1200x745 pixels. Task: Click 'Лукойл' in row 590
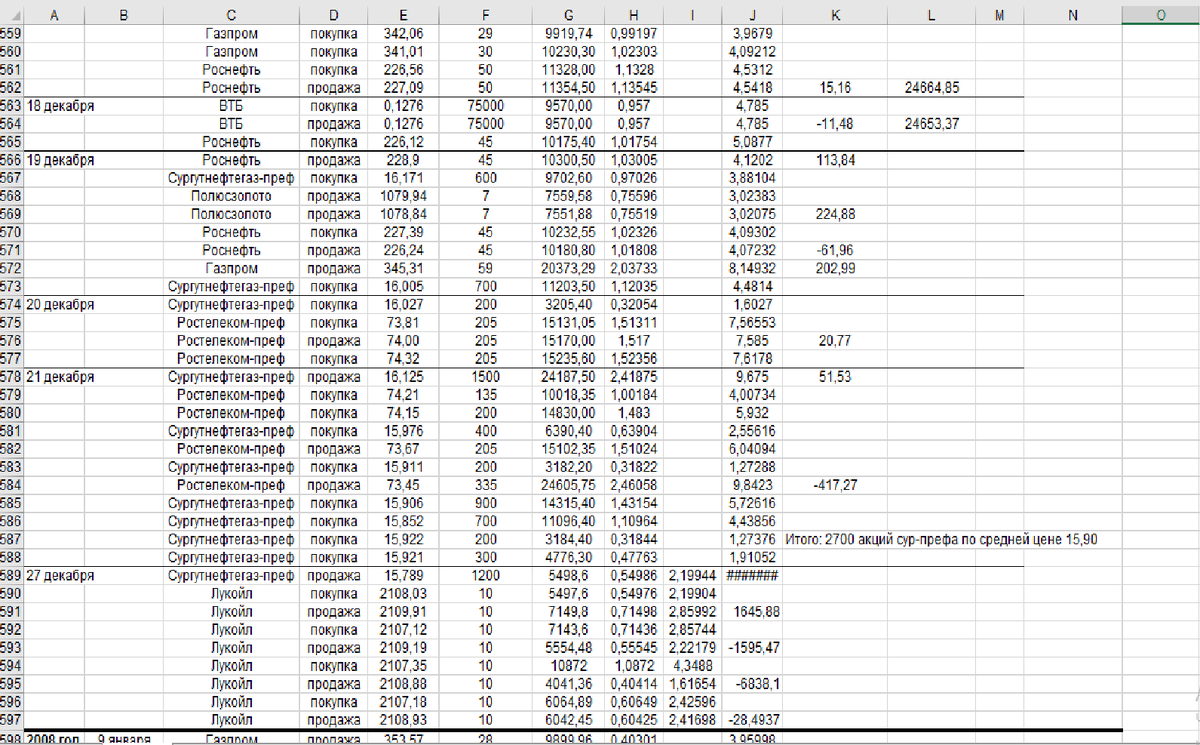click(x=231, y=593)
